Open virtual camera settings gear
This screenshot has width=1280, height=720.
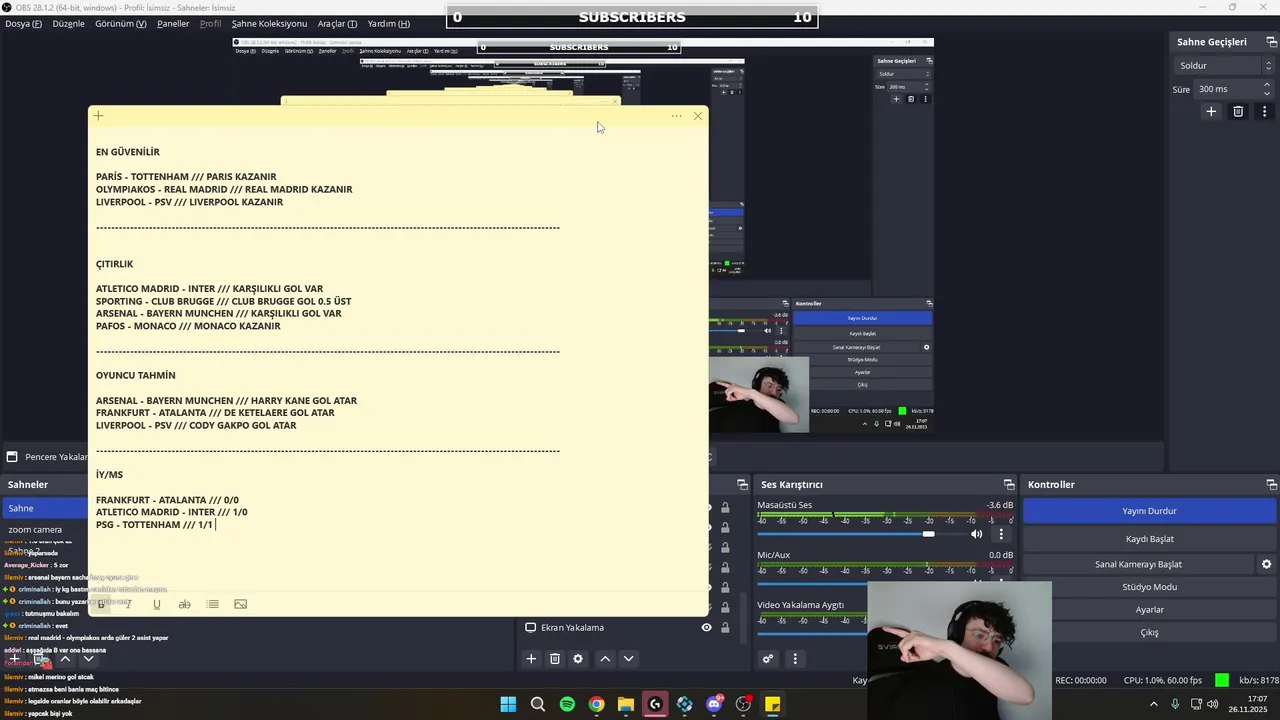point(1266,564)
